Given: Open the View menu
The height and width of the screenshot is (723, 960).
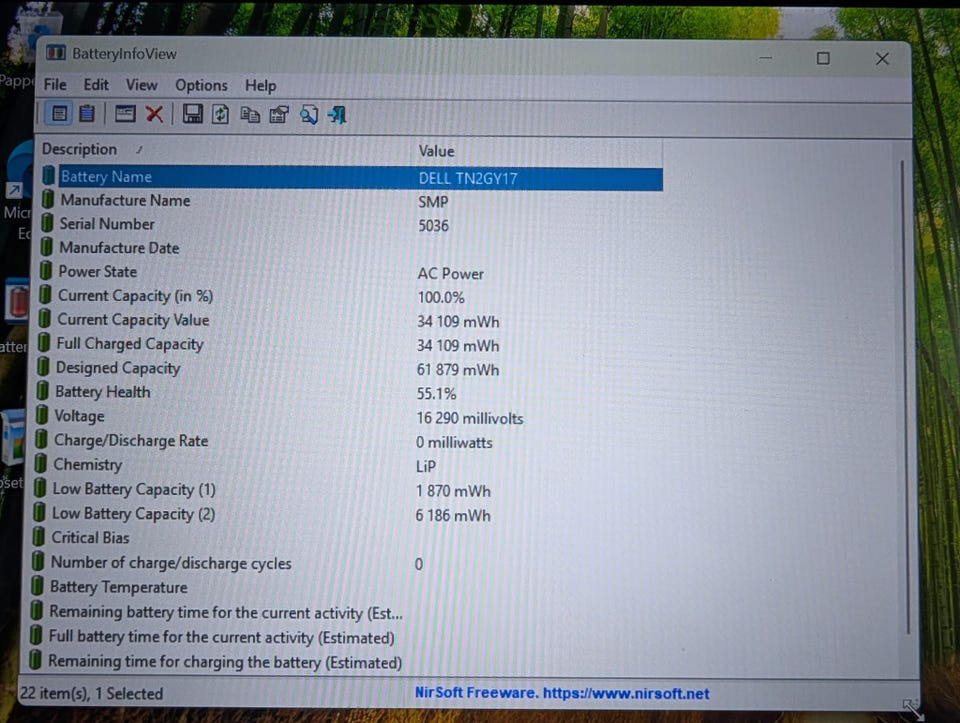Looking at the screenshot, I should coord(141,84).
